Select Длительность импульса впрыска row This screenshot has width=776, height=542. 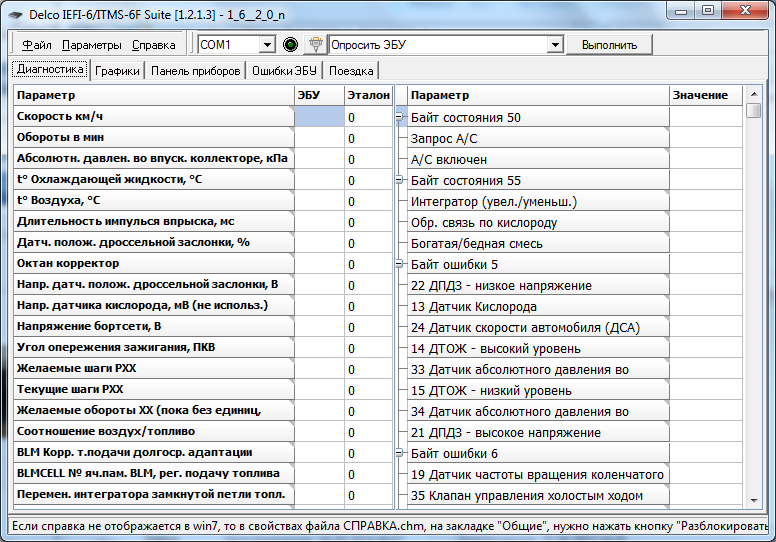pos(154,222)
